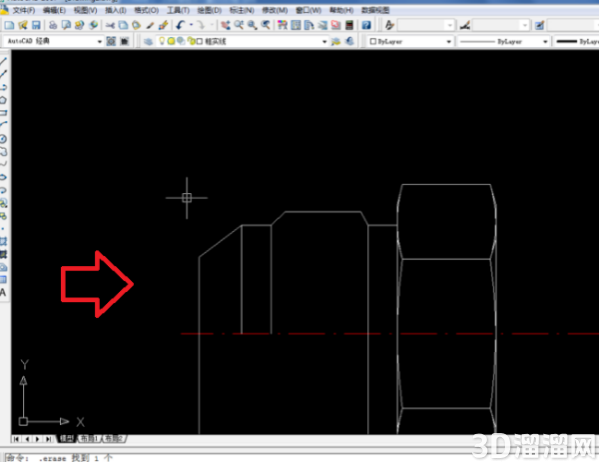The width and height of the screenshot is (600, 462).
Task: Open the Layer Properties Manager icon
Action: 148,41
